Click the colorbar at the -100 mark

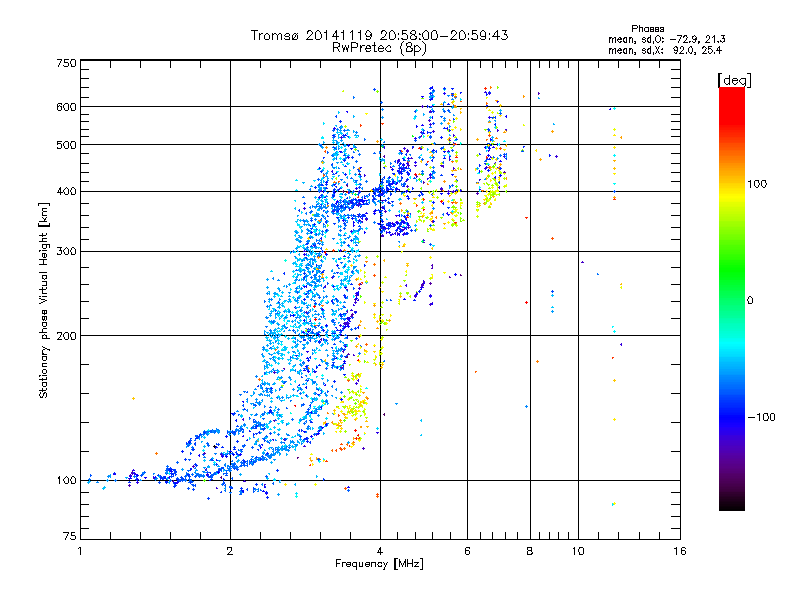click(x=732, y=417)
